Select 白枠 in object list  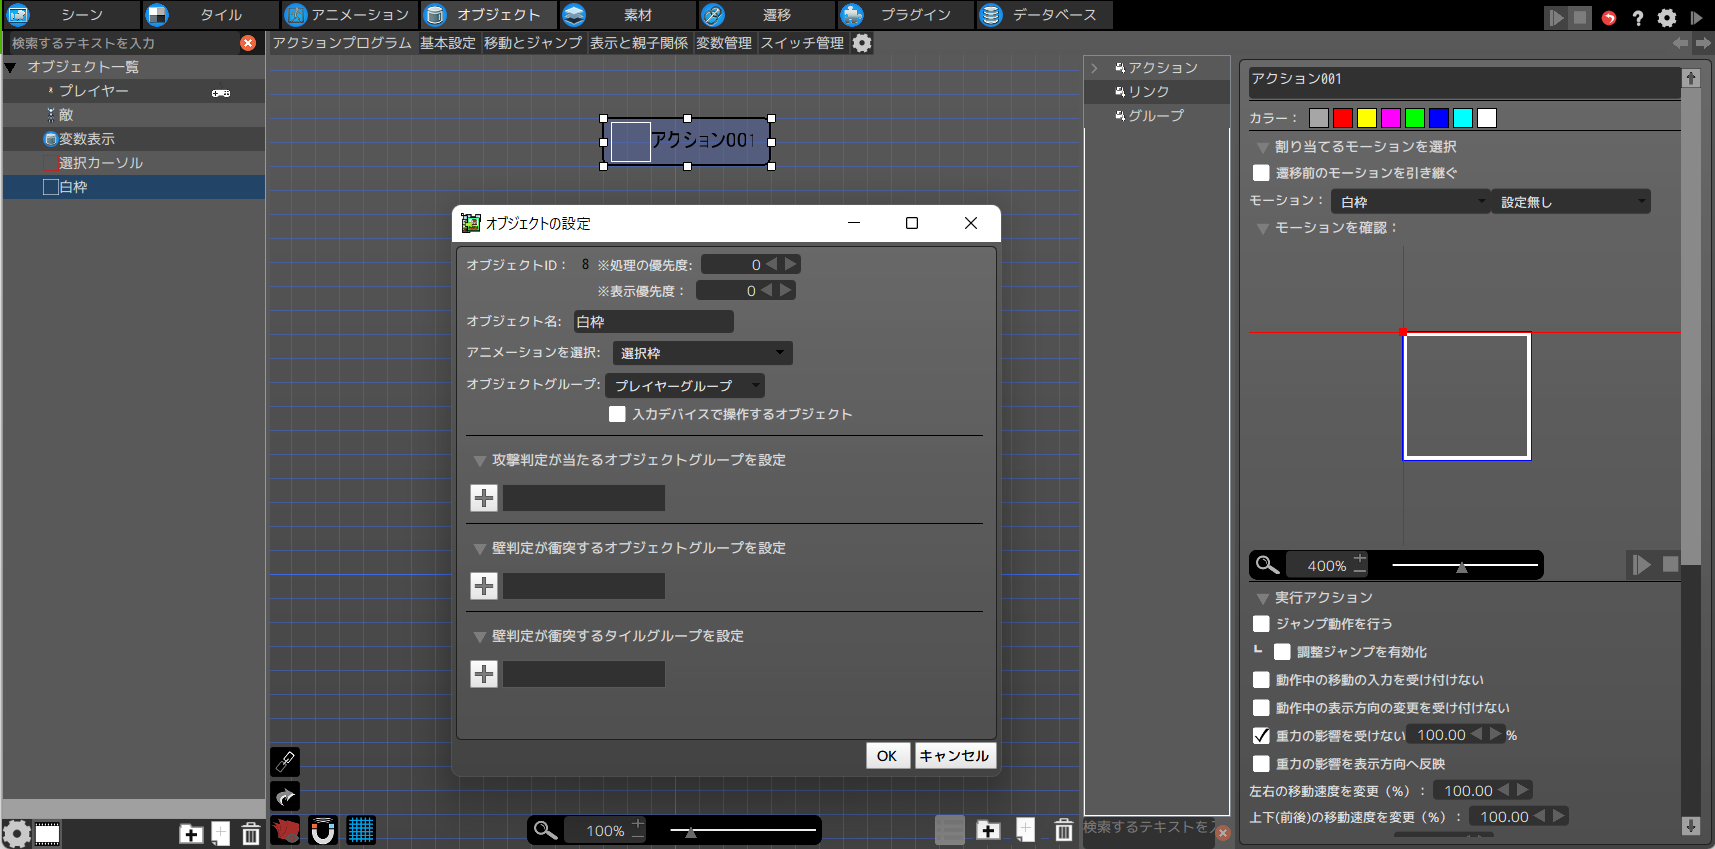(134, 187)
